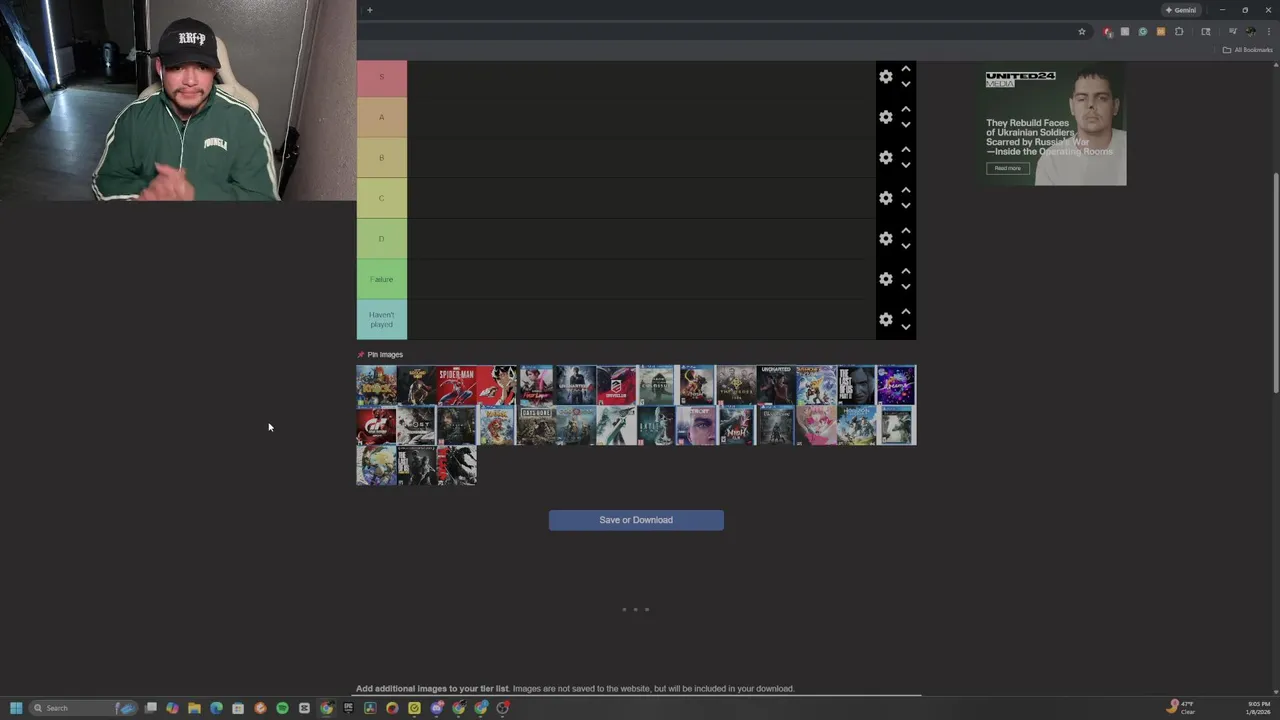Select the Dreams game cover
This screenshot has height=720, width=1280.
coord(896,385)
